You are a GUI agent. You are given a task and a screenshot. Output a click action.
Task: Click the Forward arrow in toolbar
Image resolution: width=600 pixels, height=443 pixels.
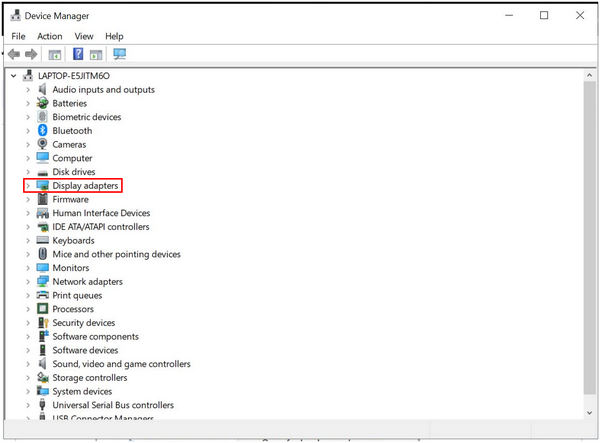click(31, 54)
